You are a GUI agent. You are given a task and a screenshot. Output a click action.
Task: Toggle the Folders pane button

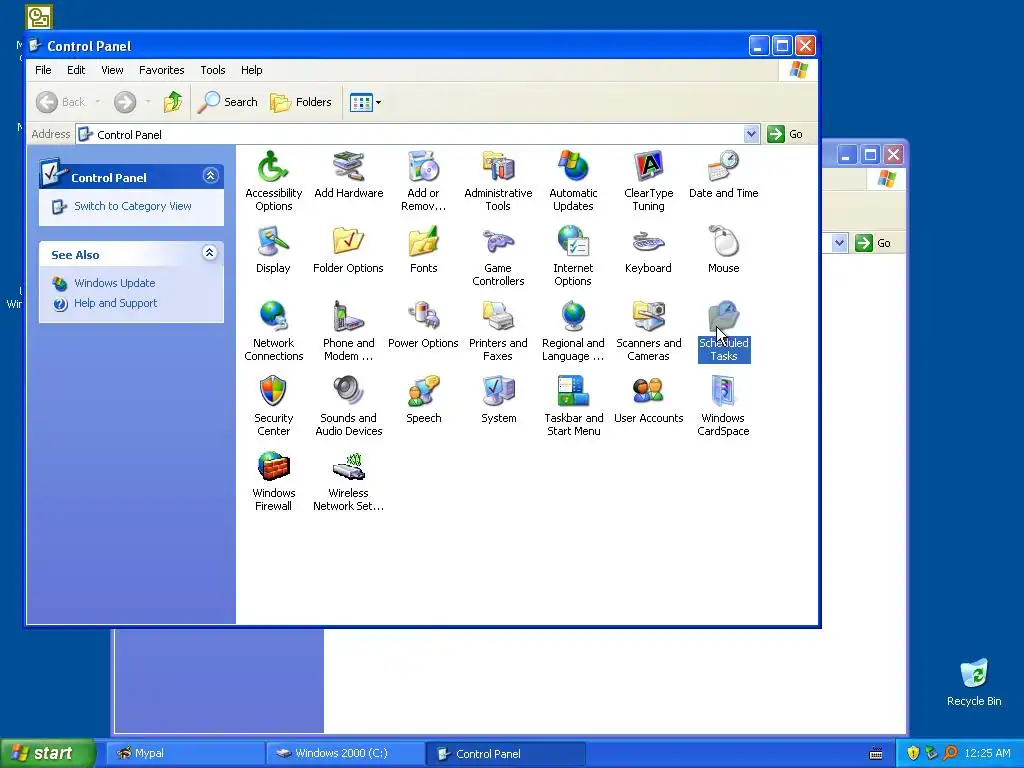click(x=301, y=102)
